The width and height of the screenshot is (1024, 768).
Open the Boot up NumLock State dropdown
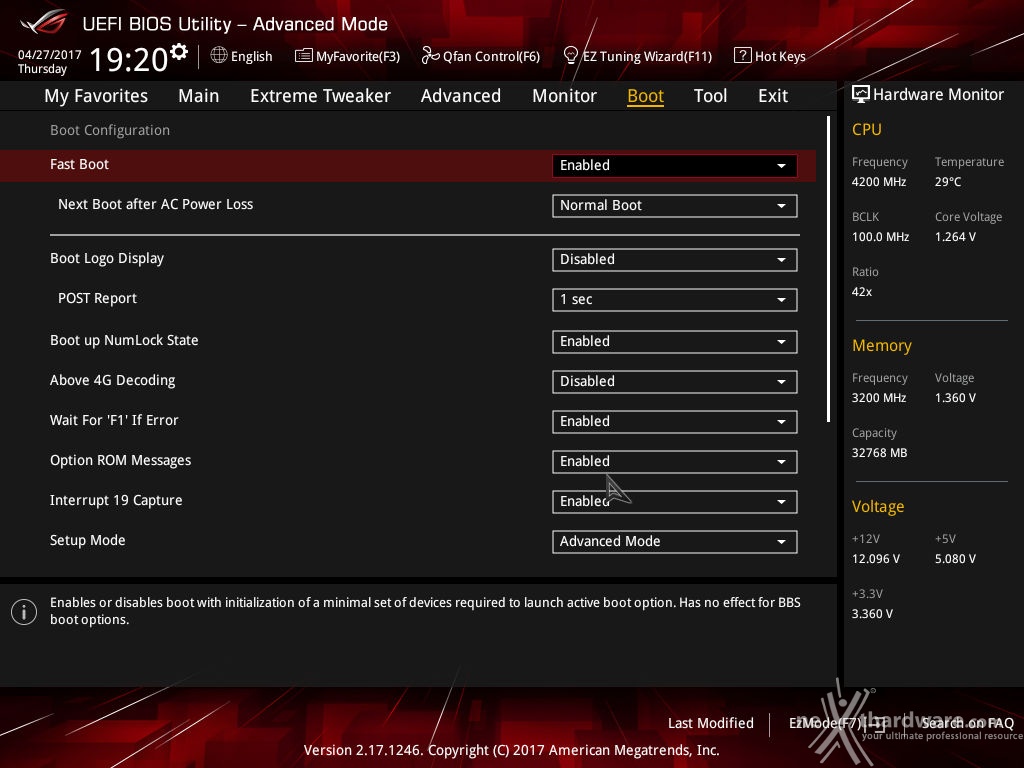pos(675,342)
